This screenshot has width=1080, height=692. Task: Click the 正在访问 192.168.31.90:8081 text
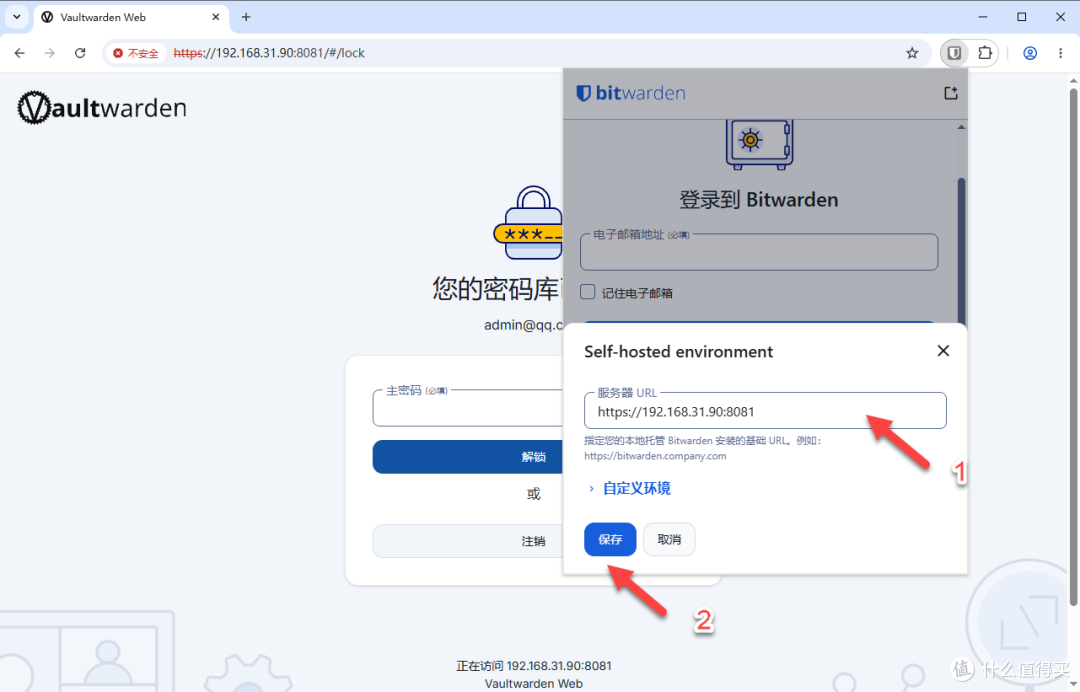point(534,666)
